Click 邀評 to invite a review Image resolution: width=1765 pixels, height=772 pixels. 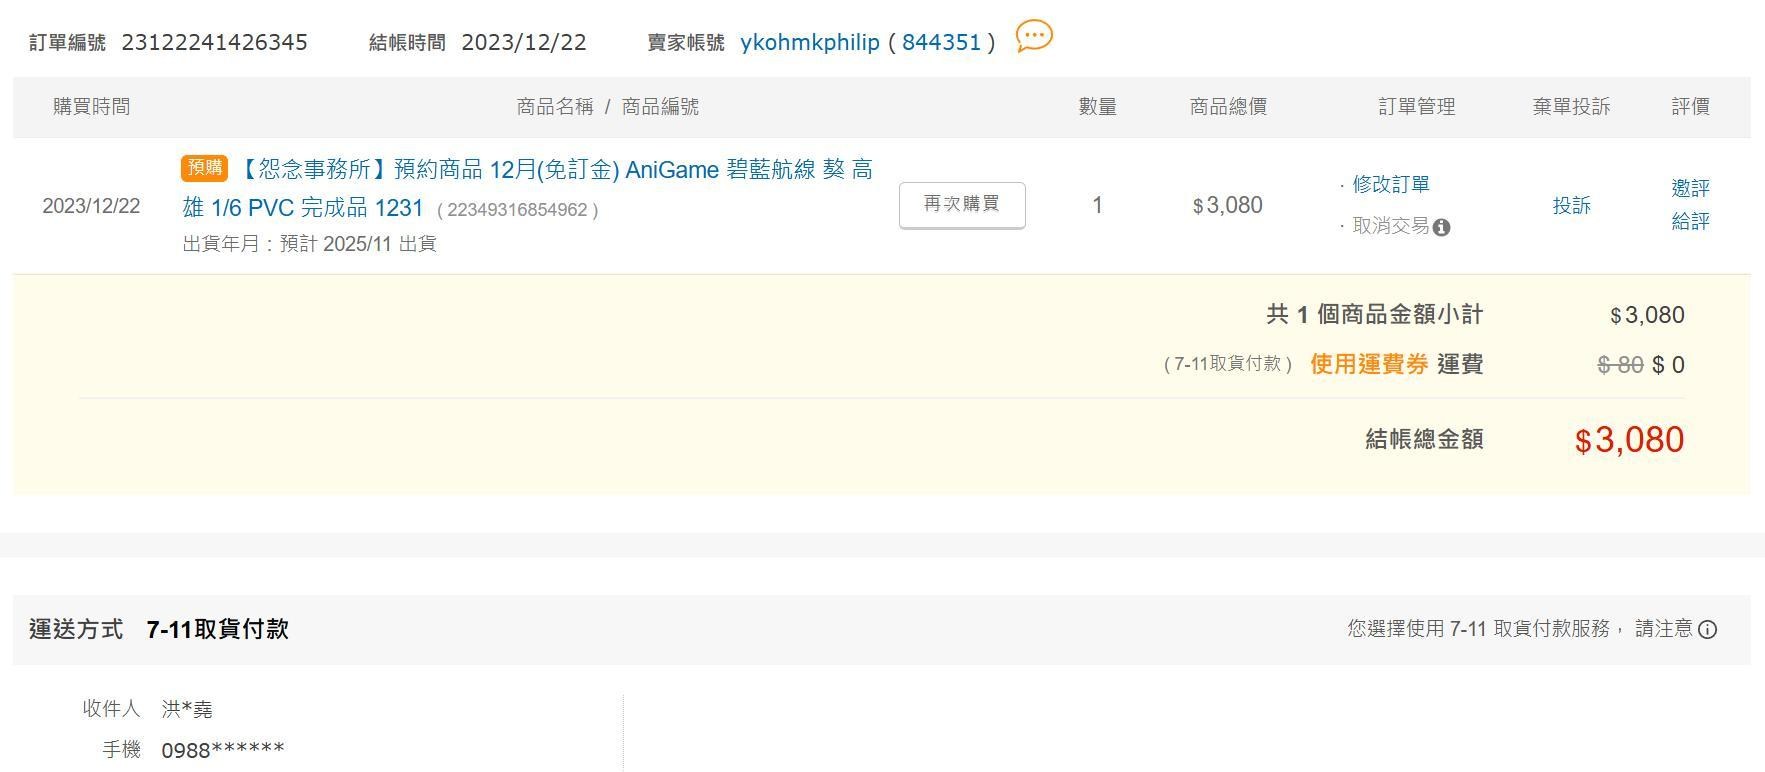[1690, 188]
